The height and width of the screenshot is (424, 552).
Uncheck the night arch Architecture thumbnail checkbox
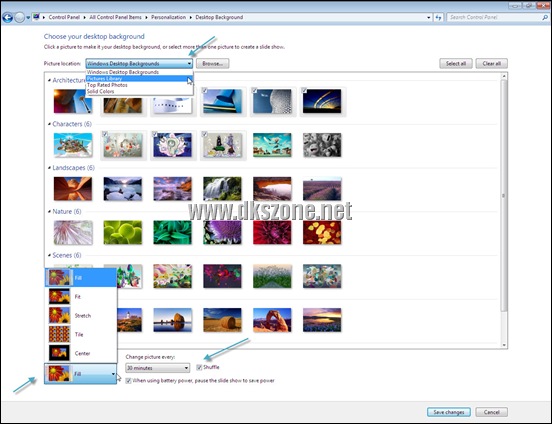point(305,91)
